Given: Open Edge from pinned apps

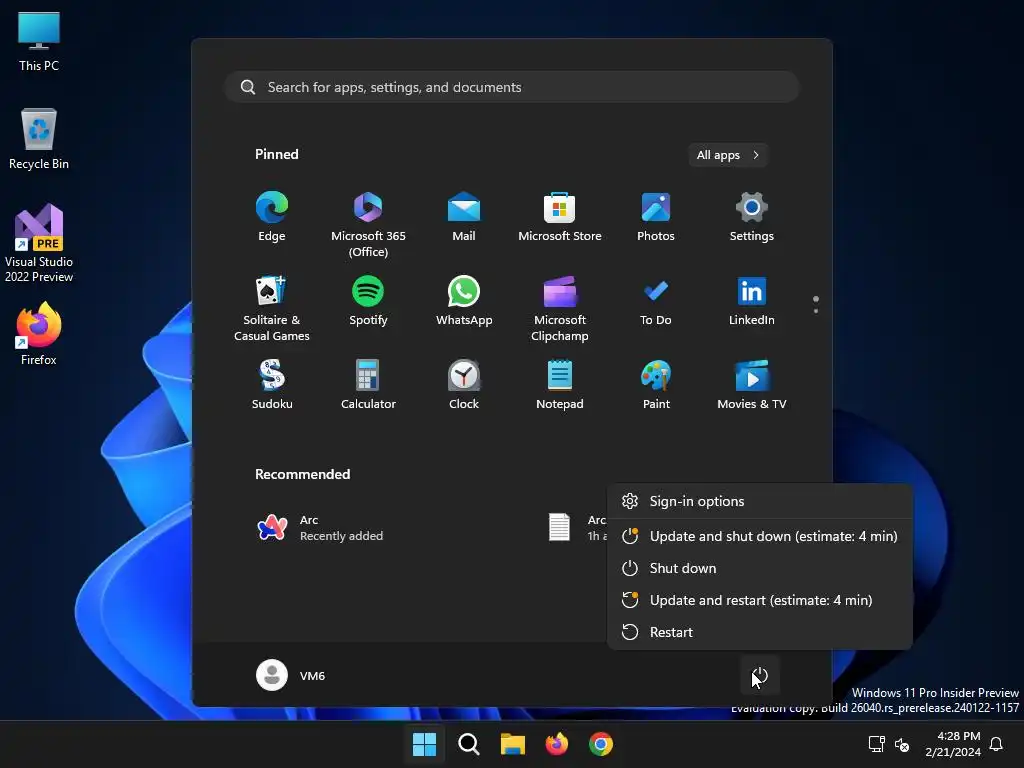Looking at the screenshot, I should pos(272,217).
